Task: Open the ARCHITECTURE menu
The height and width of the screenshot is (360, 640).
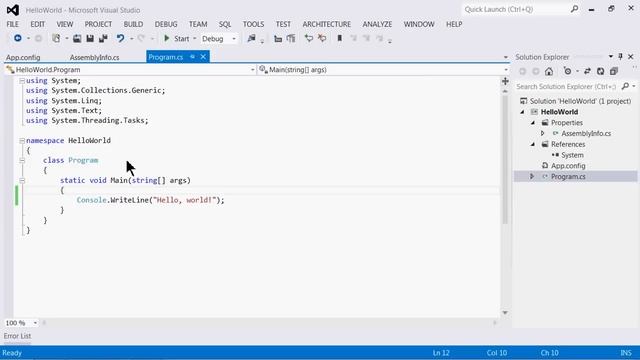Action: coord(327,24)
